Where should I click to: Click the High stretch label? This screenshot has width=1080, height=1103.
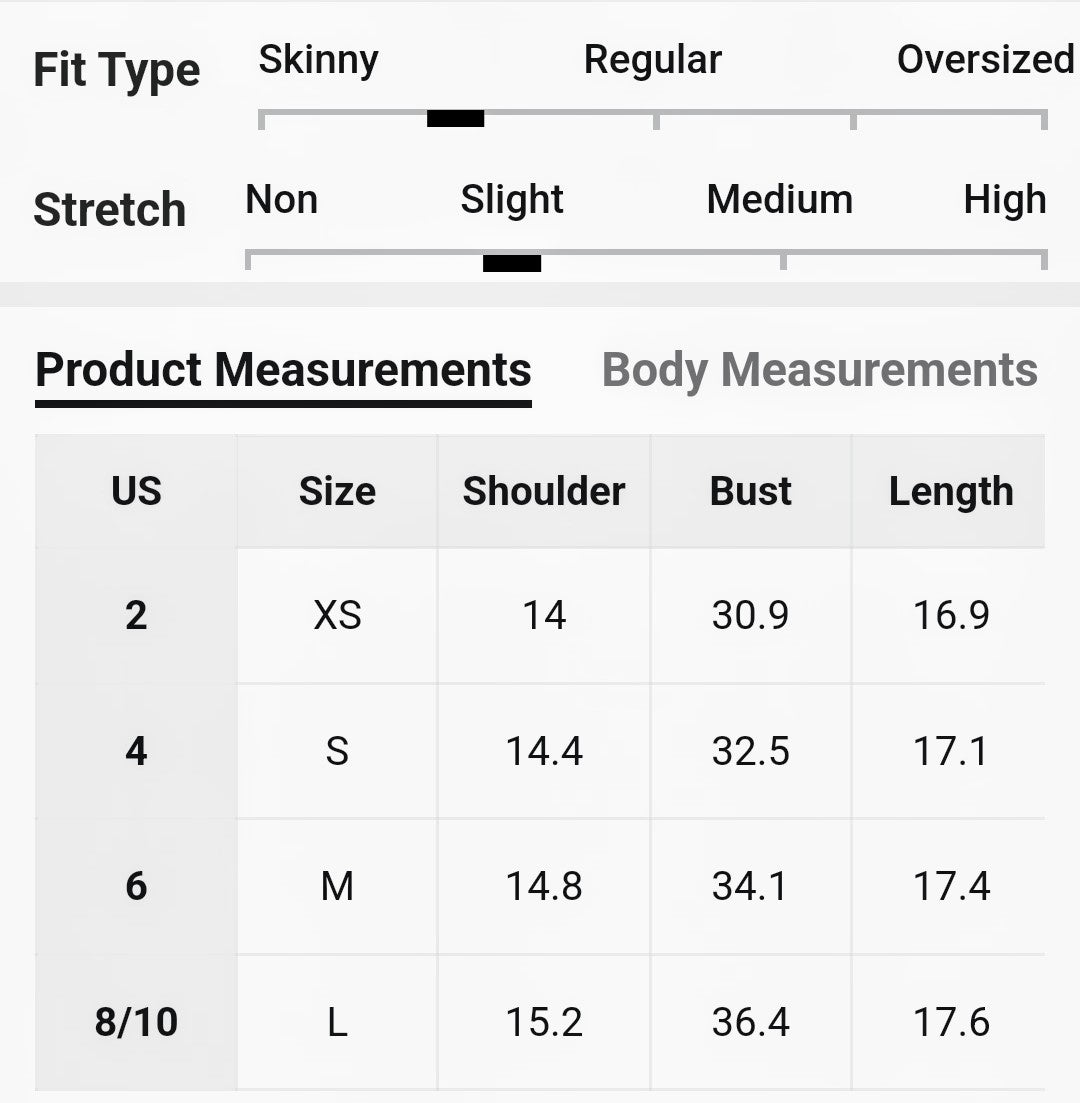point(1004,200)
